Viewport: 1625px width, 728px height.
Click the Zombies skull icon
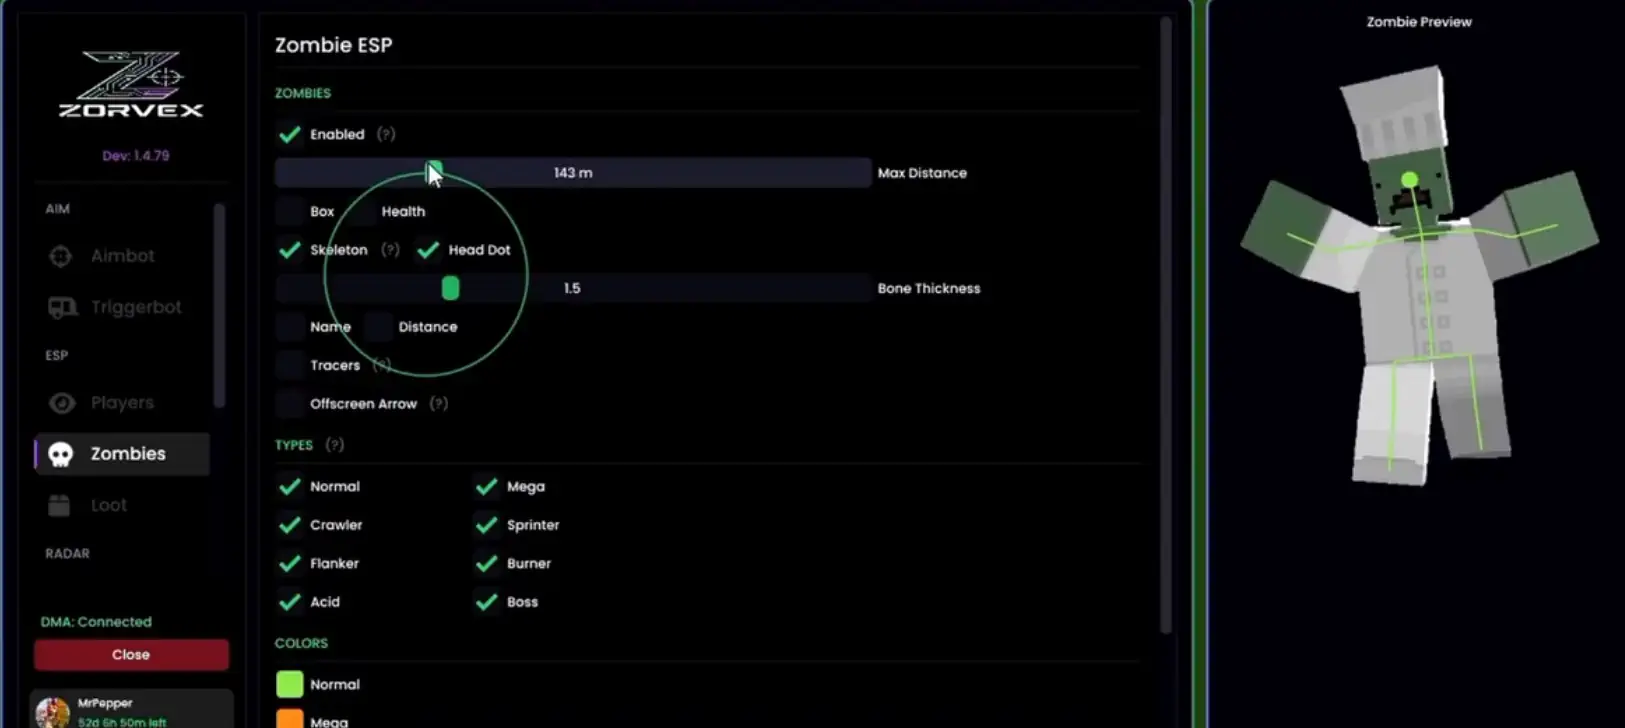click(61, 454)
